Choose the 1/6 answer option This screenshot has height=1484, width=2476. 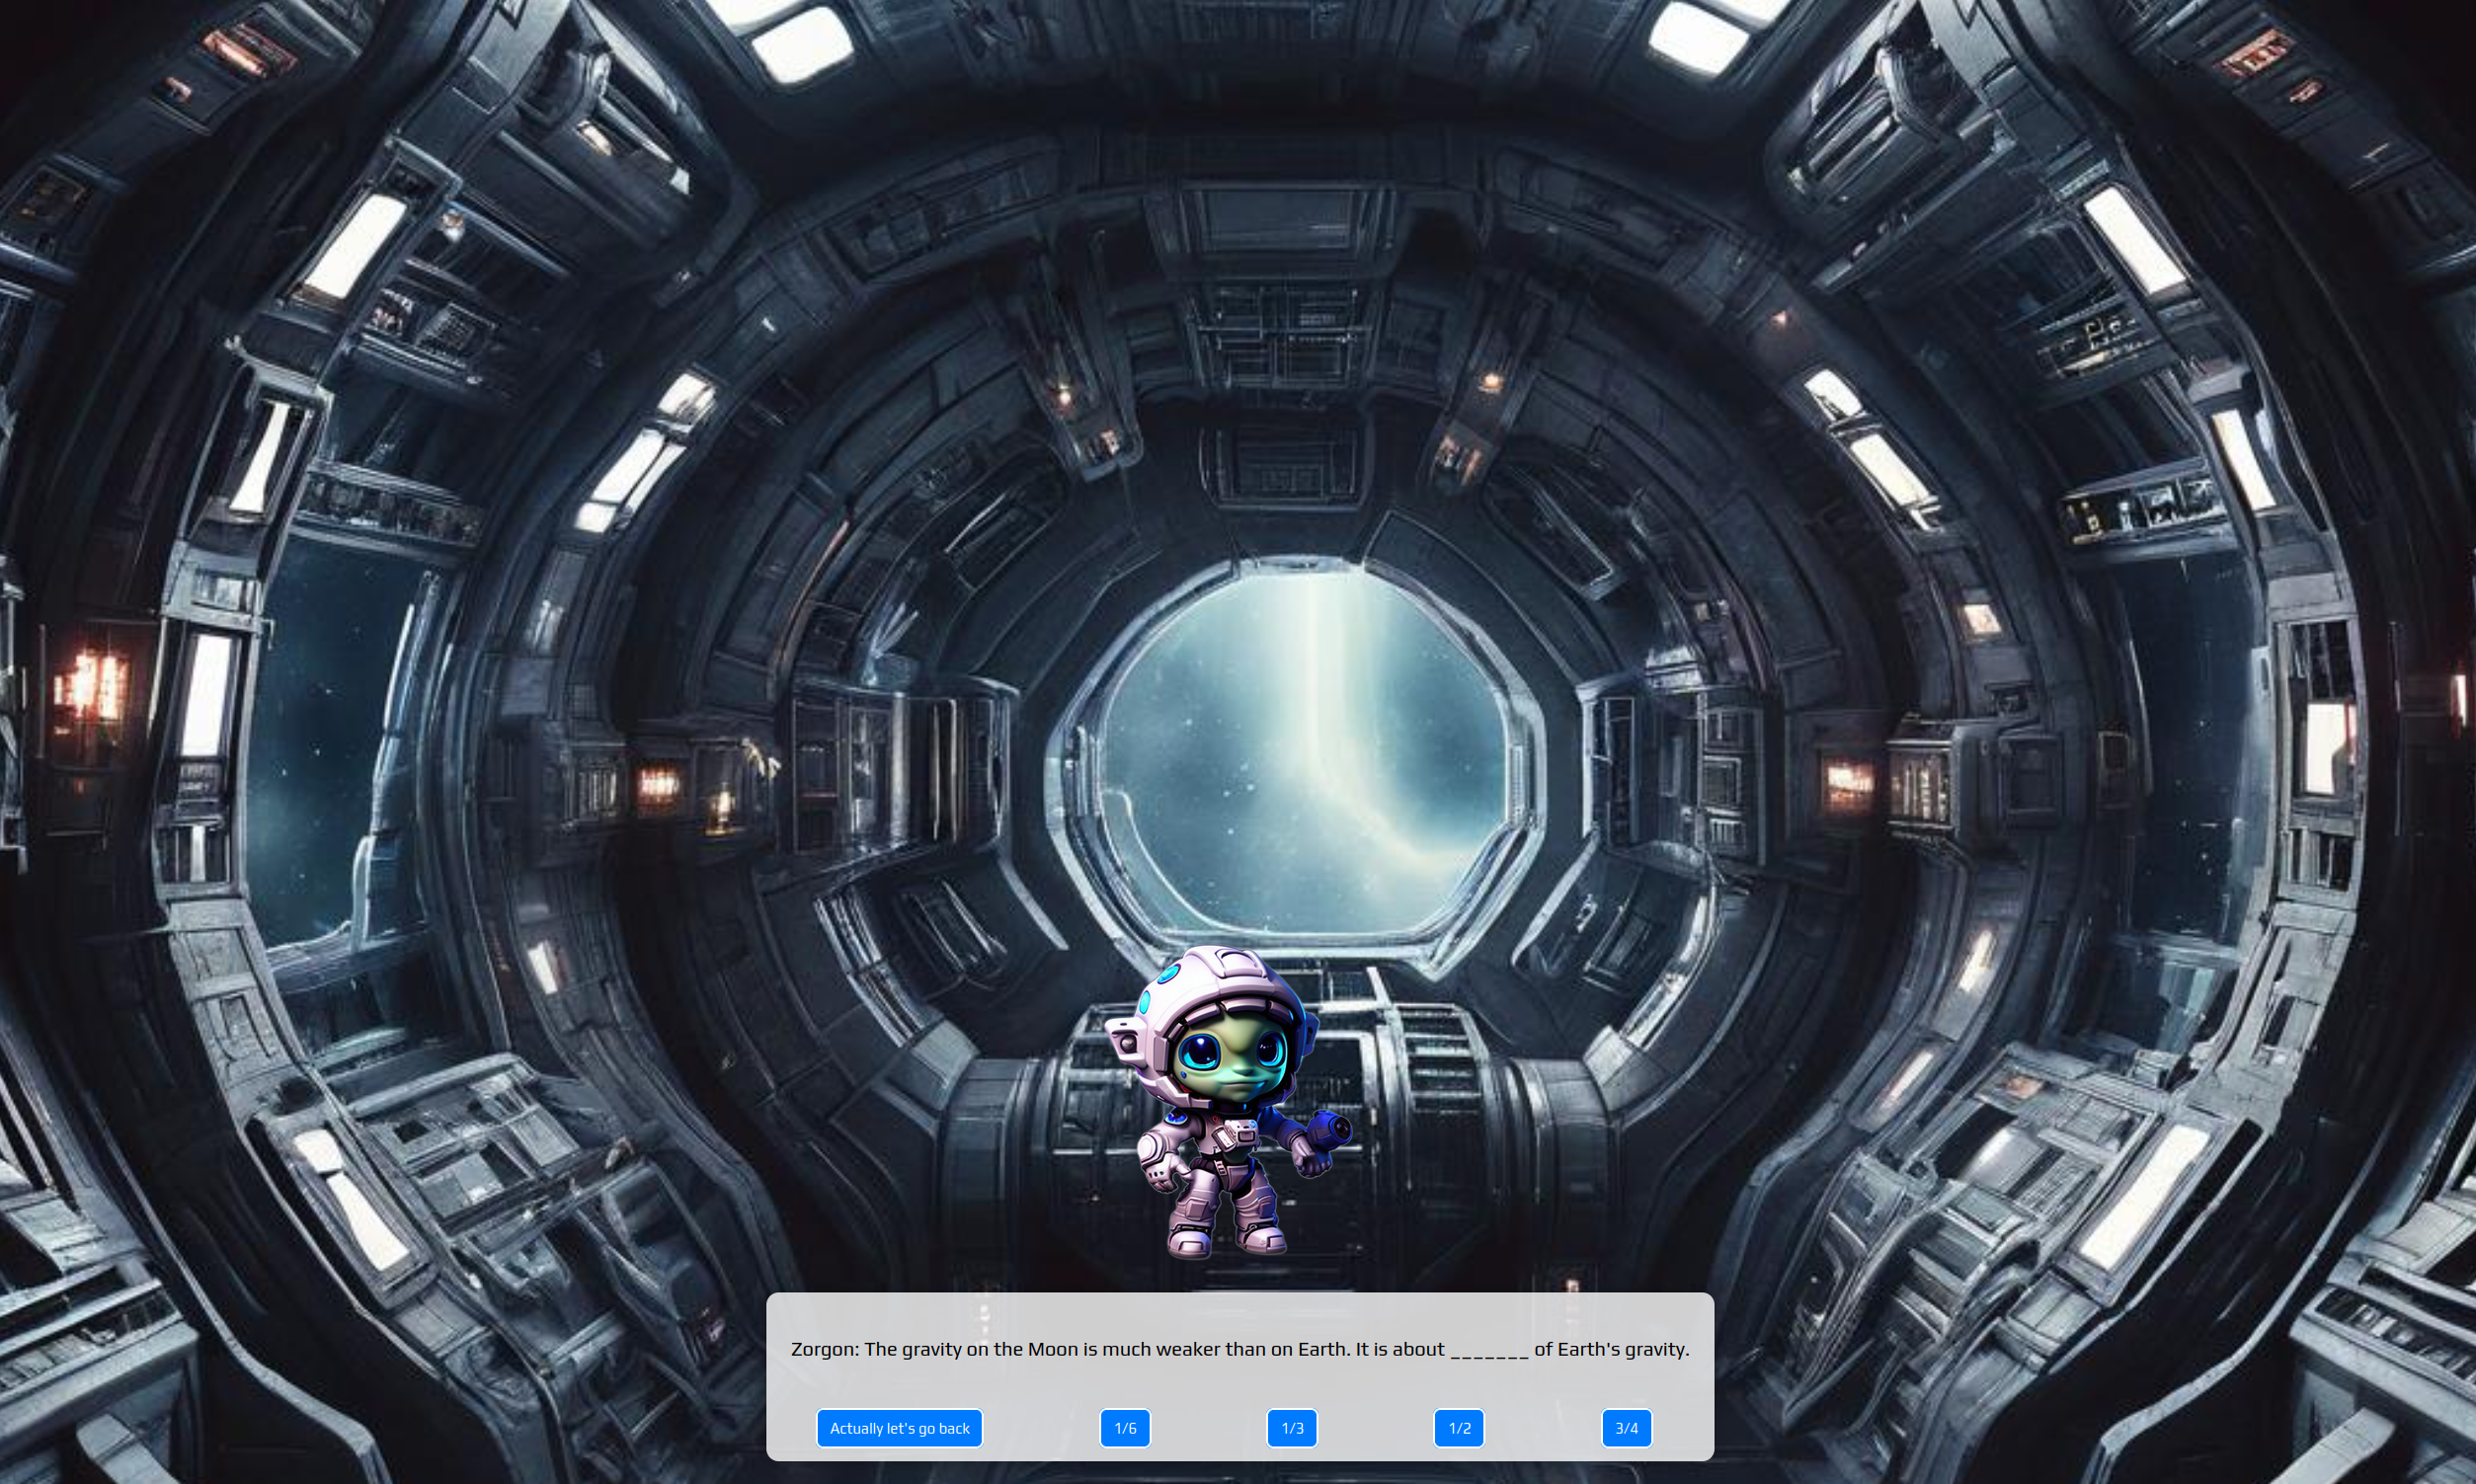click(1125, 1428)
